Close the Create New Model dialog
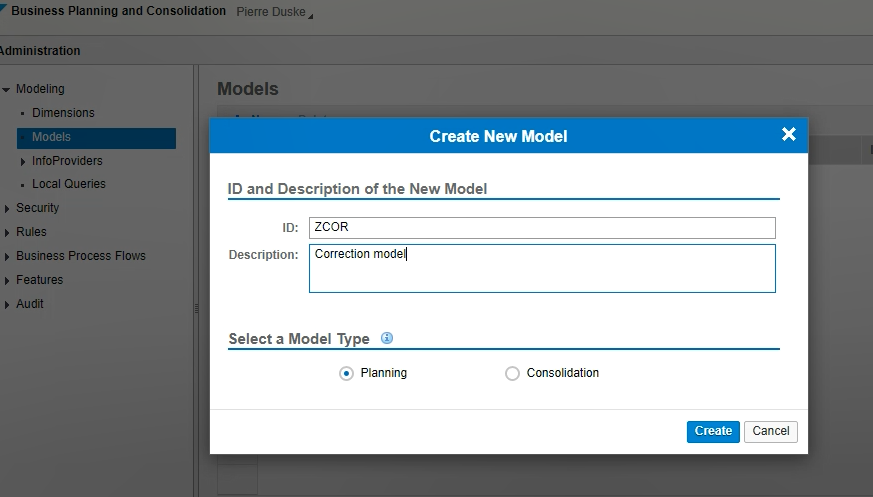The width and height of the screenshot is (873, 497). 788,134
